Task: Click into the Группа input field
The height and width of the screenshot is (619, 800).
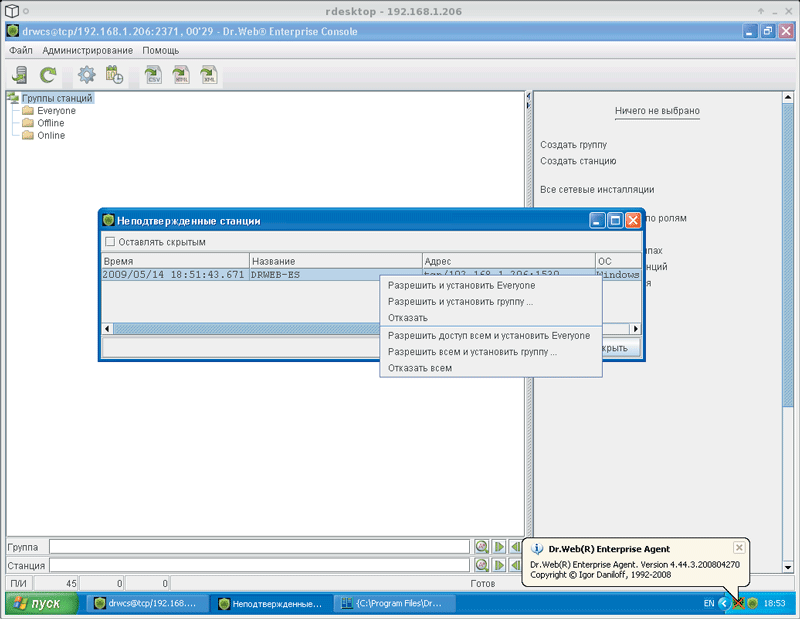Action: click(259, 547)
